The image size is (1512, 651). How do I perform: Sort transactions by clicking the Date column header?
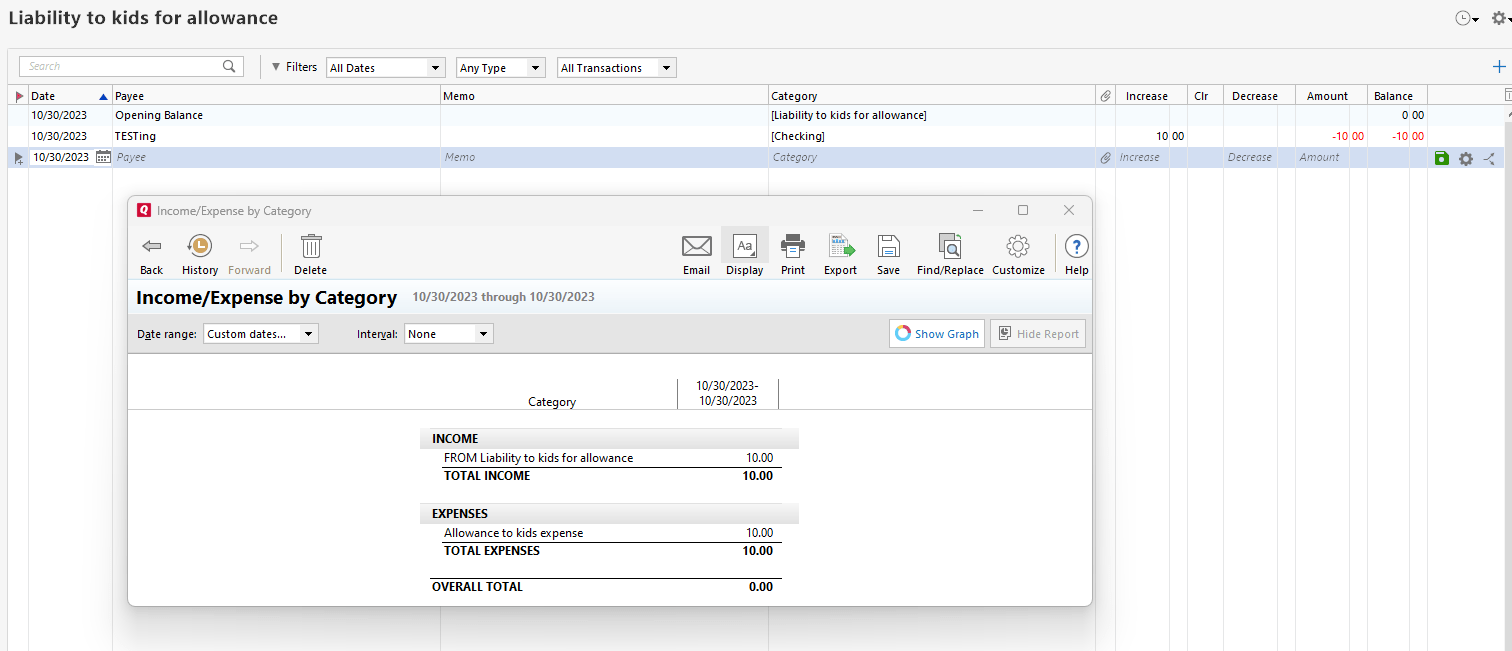click(x=46, y=95)
